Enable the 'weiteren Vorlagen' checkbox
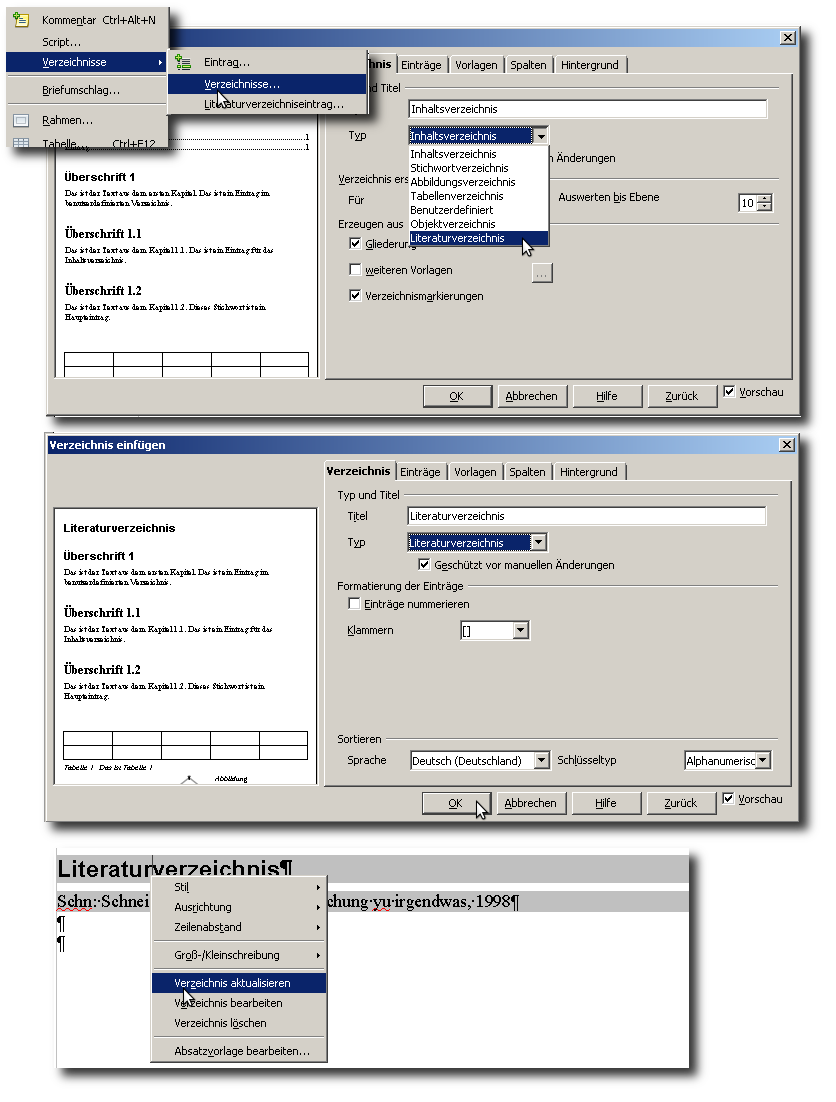 [x=355, y=270]
